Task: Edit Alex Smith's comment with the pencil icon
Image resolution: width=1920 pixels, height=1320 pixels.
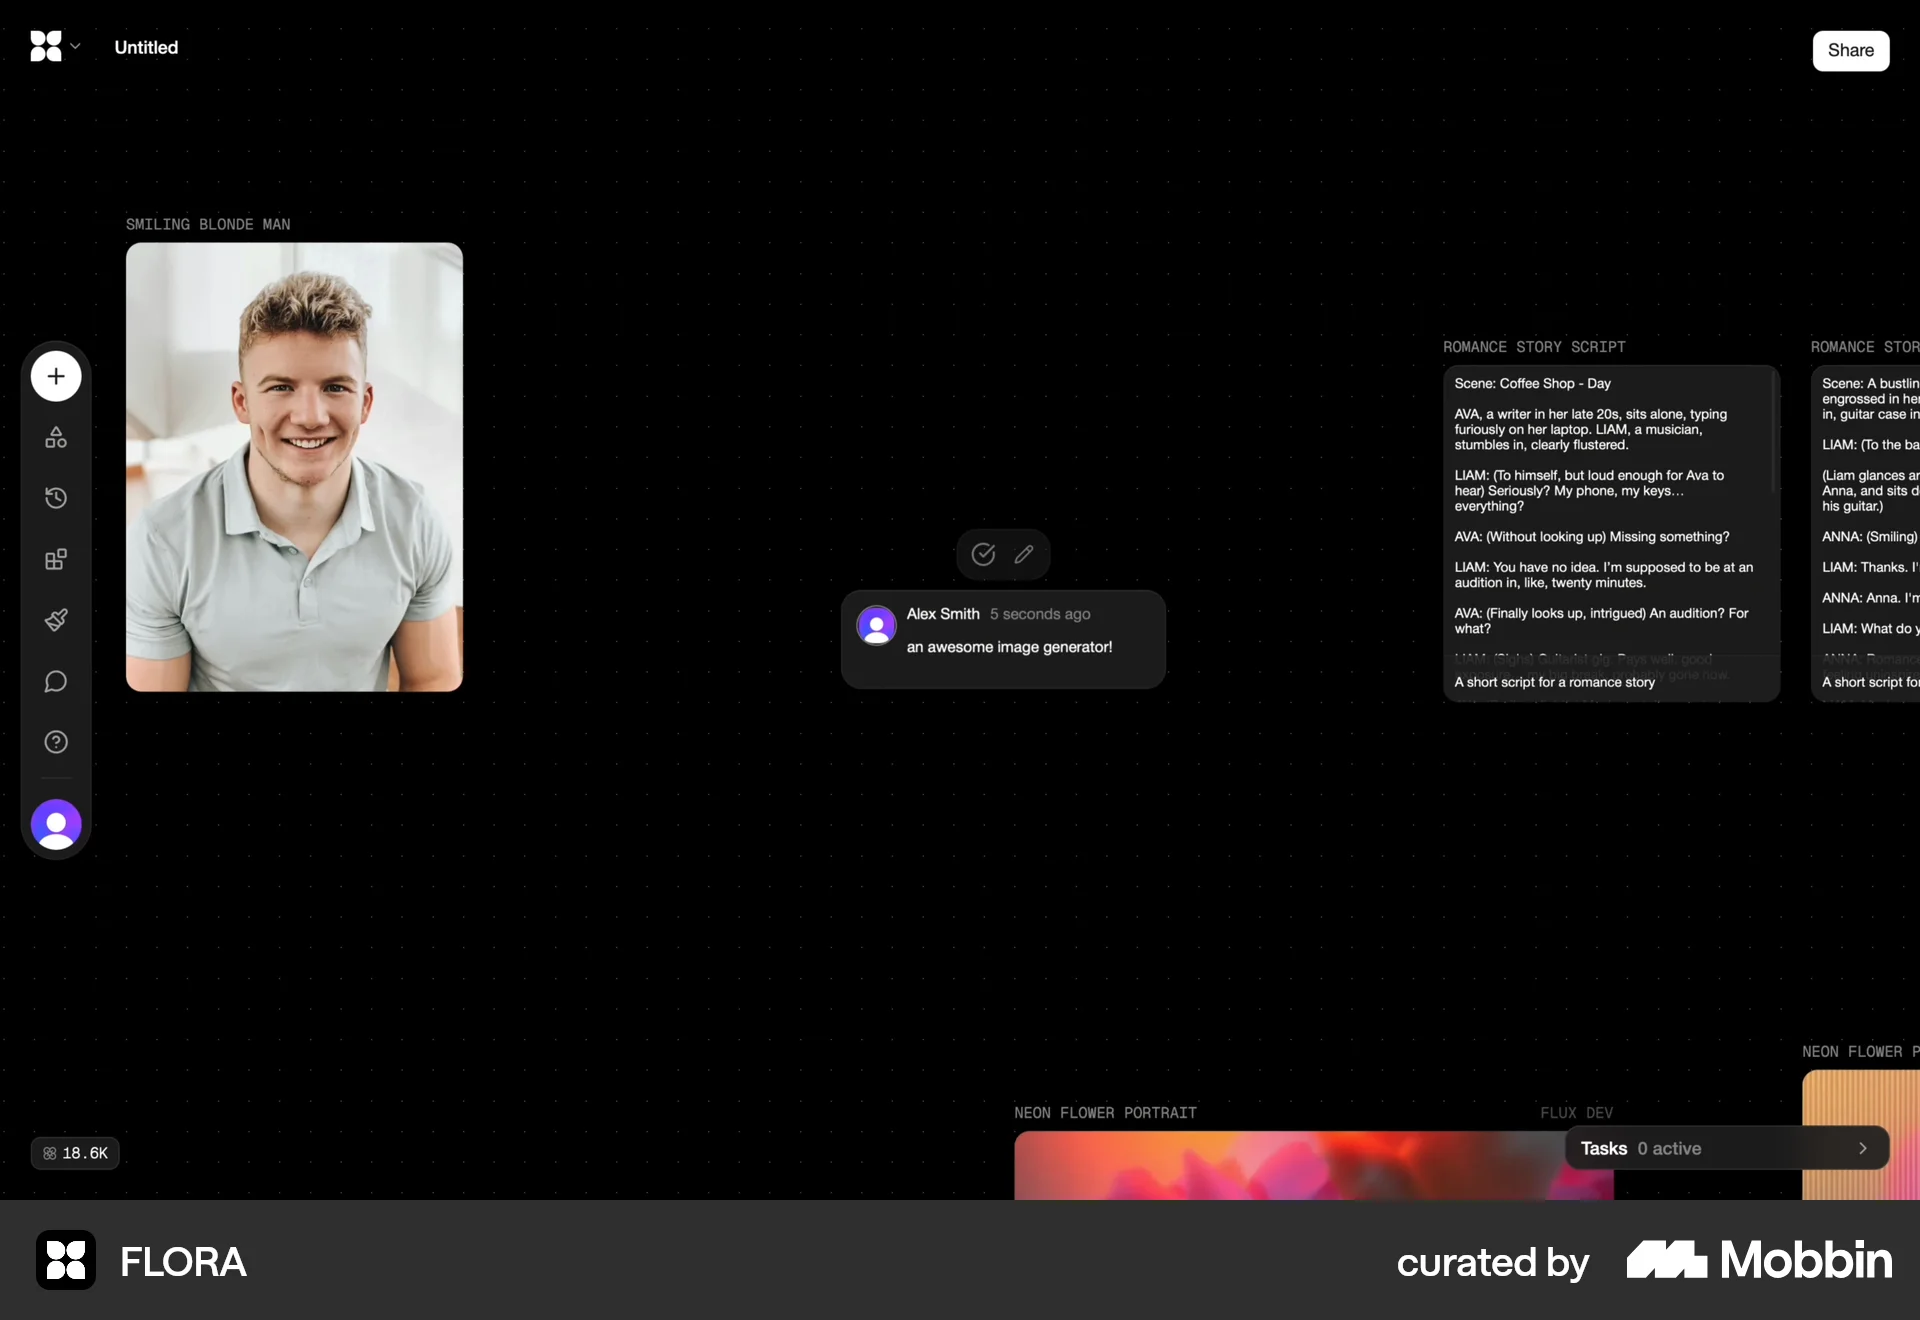Action: click(x=1025, y=554)
